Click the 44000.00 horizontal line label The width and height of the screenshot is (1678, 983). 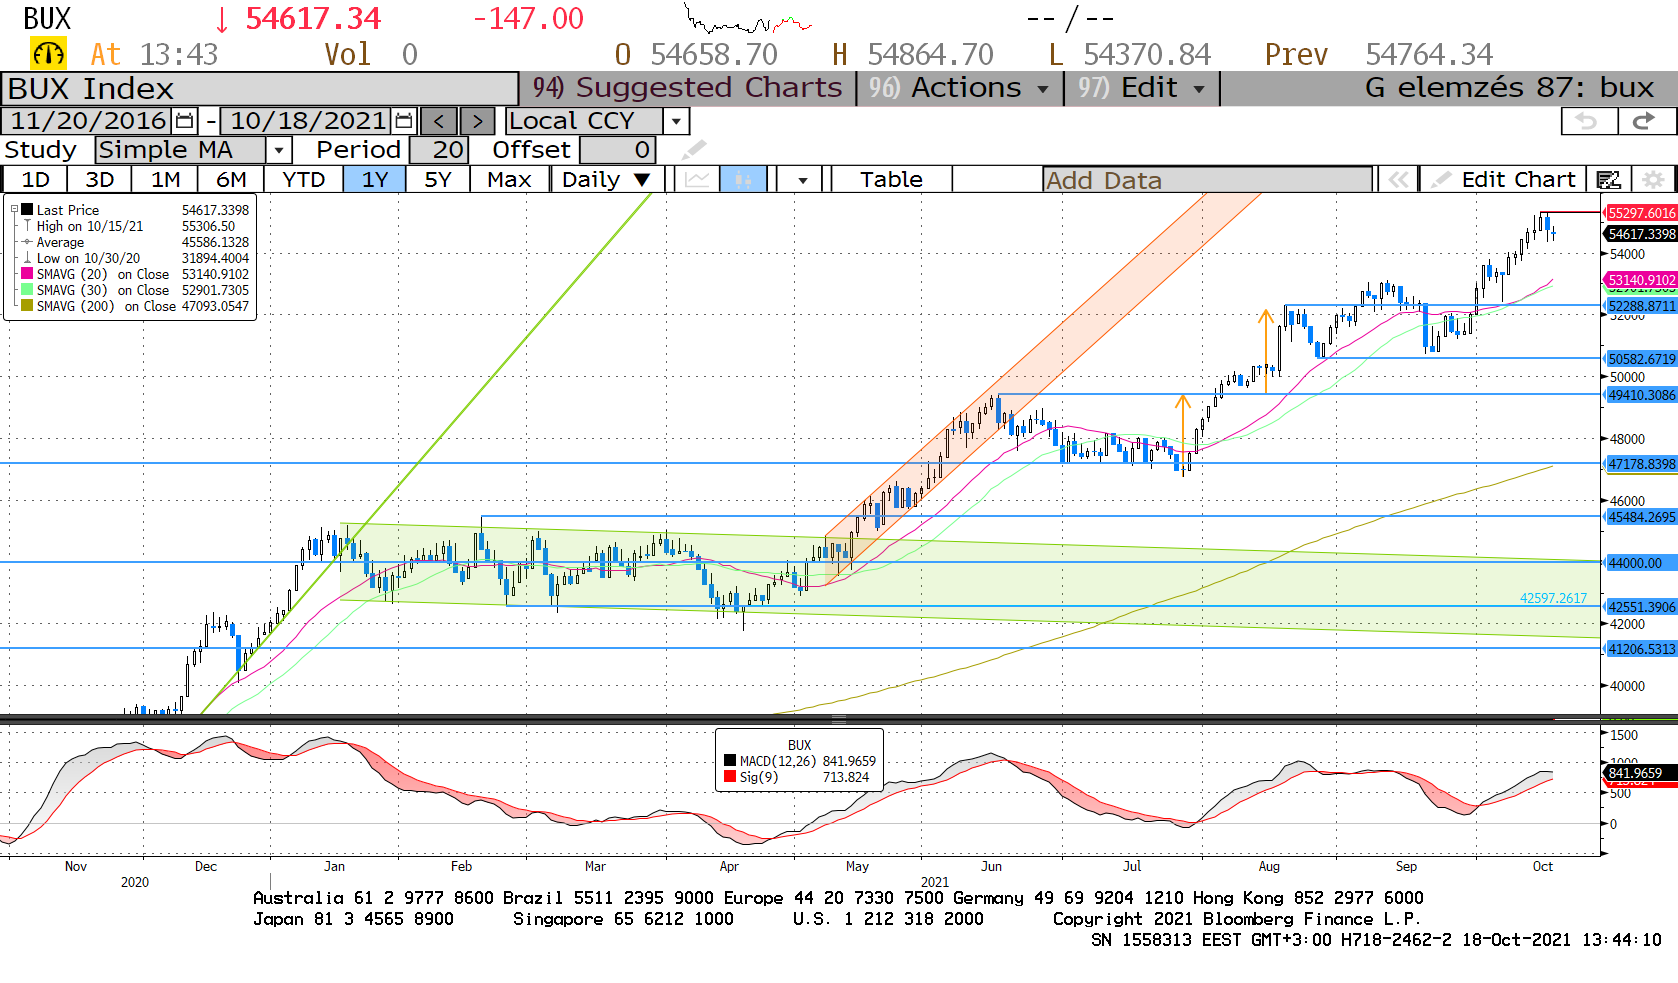pyautogui.click(x=1641, y=563)
